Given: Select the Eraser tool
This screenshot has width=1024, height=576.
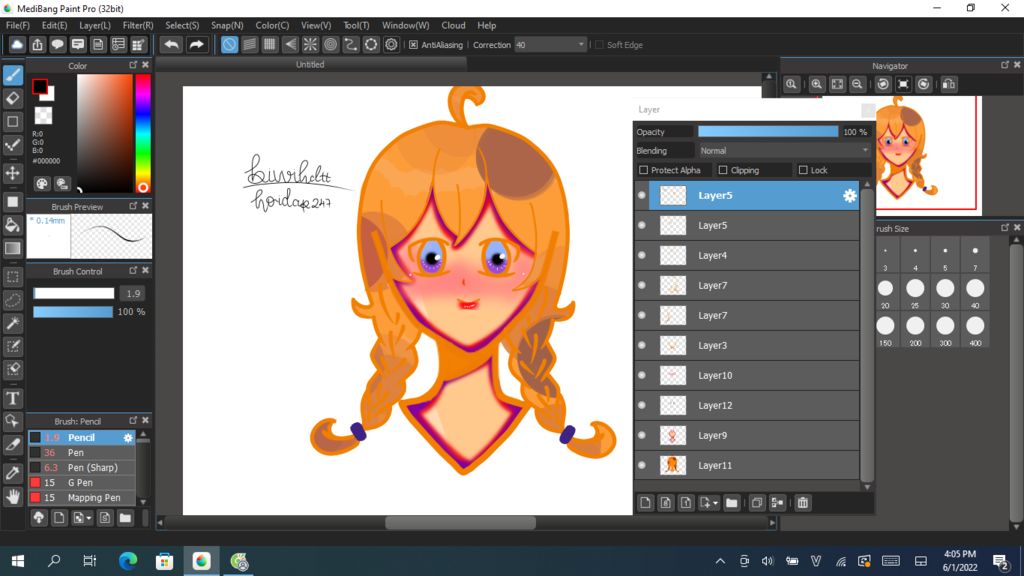Looking at the screenshot, I should 12,99.
